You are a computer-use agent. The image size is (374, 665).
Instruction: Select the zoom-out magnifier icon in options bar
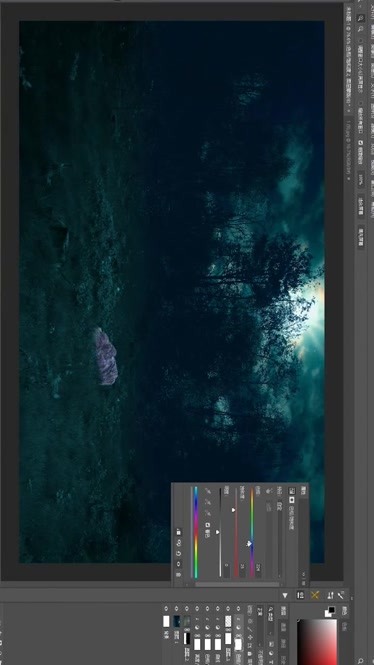coord(360,29)
